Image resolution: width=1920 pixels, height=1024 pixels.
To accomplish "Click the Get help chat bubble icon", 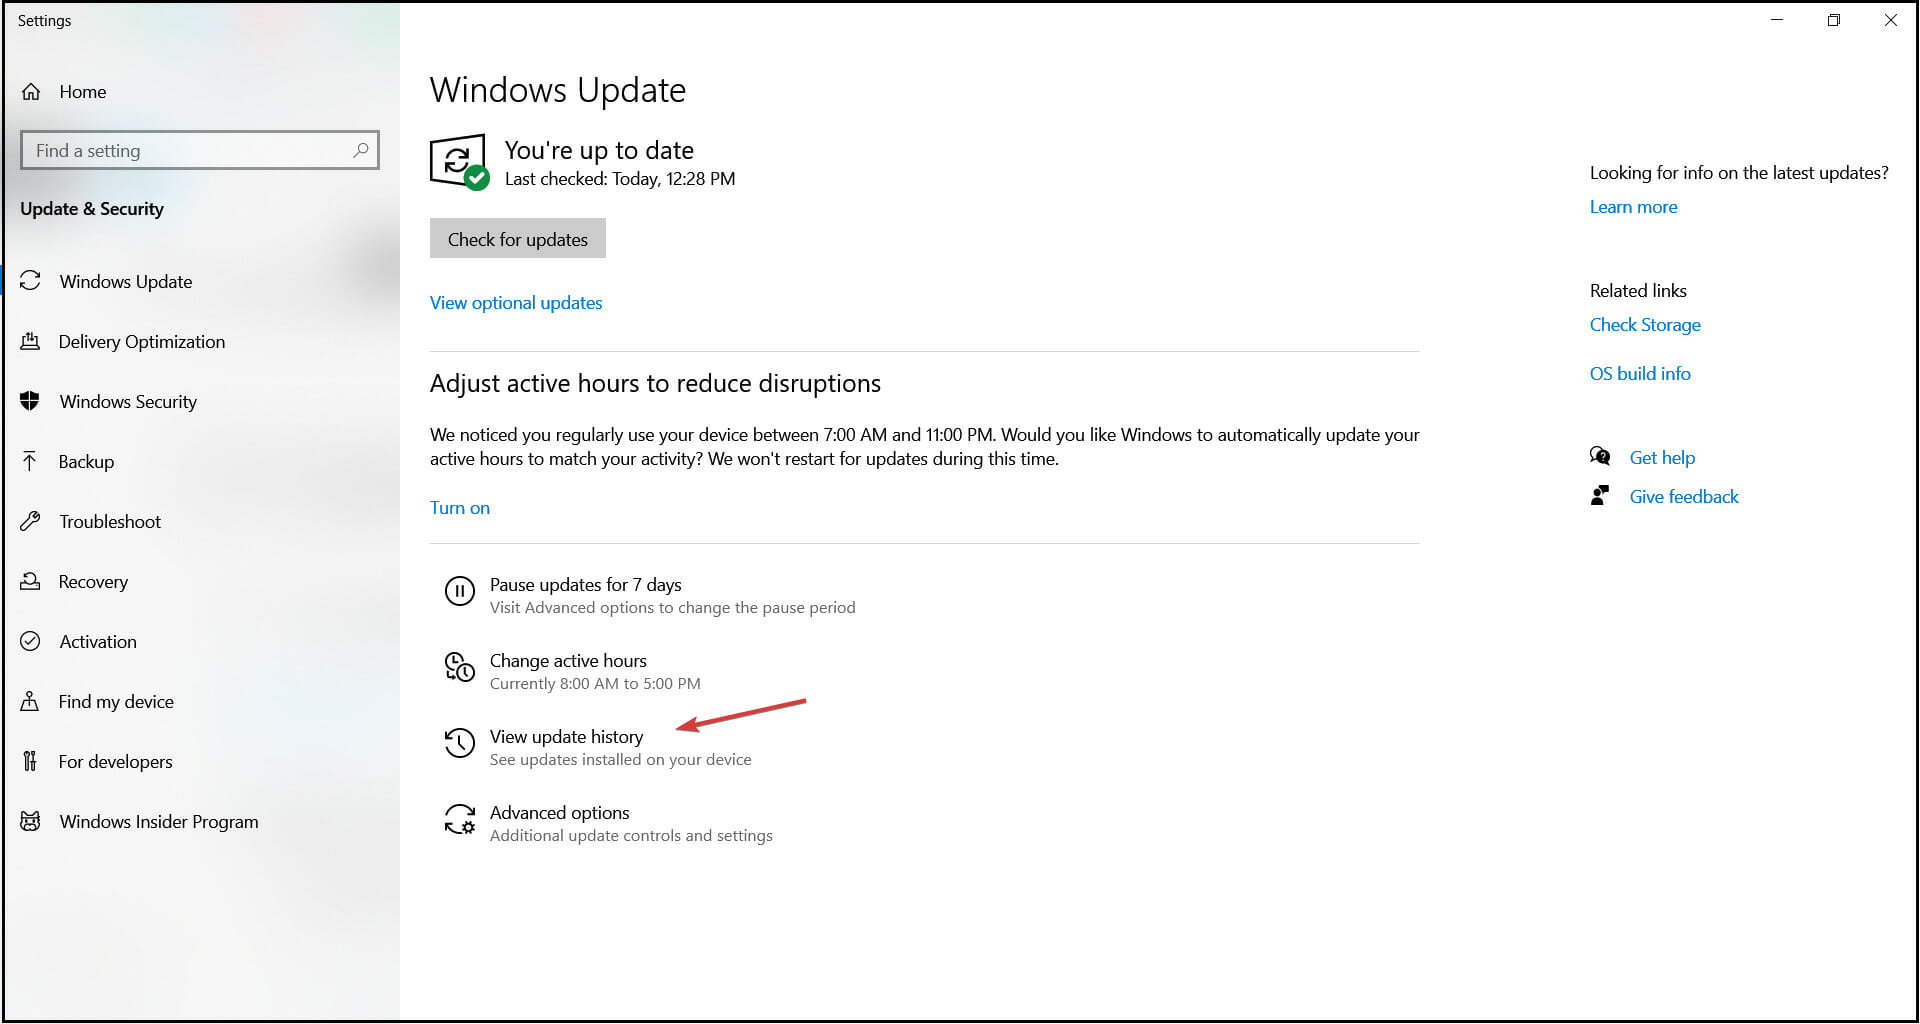I will click(x=1600, y=457).
